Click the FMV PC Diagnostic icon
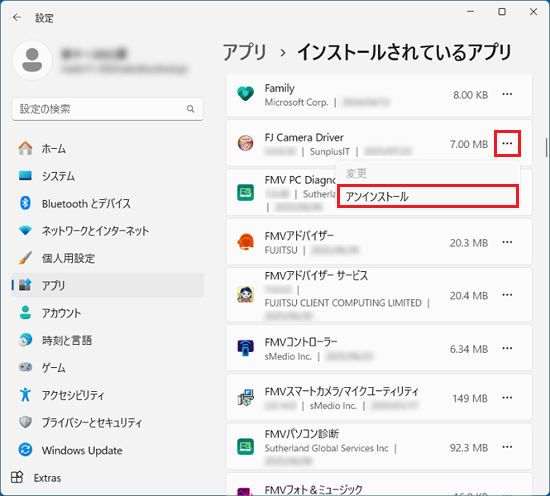The width and height of the screenshot is (550, 496). click(246, 193)
